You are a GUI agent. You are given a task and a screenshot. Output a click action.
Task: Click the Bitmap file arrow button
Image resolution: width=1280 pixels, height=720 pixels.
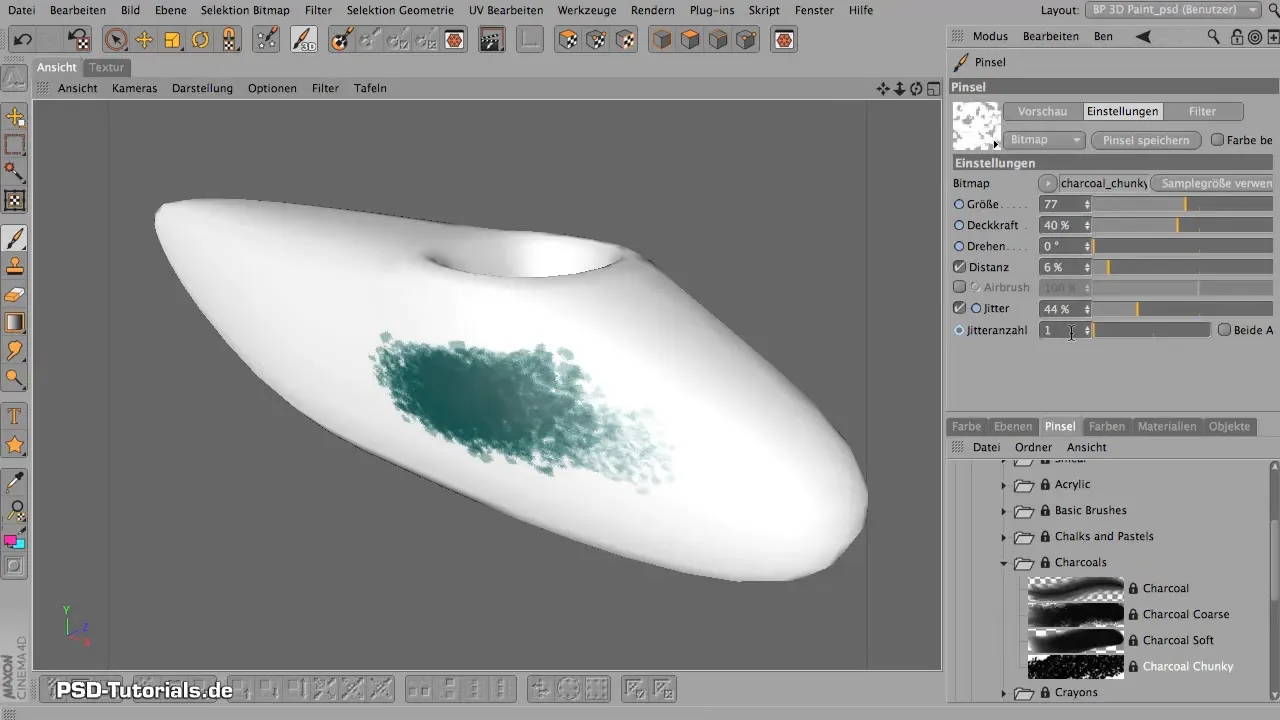[1047, 183]
